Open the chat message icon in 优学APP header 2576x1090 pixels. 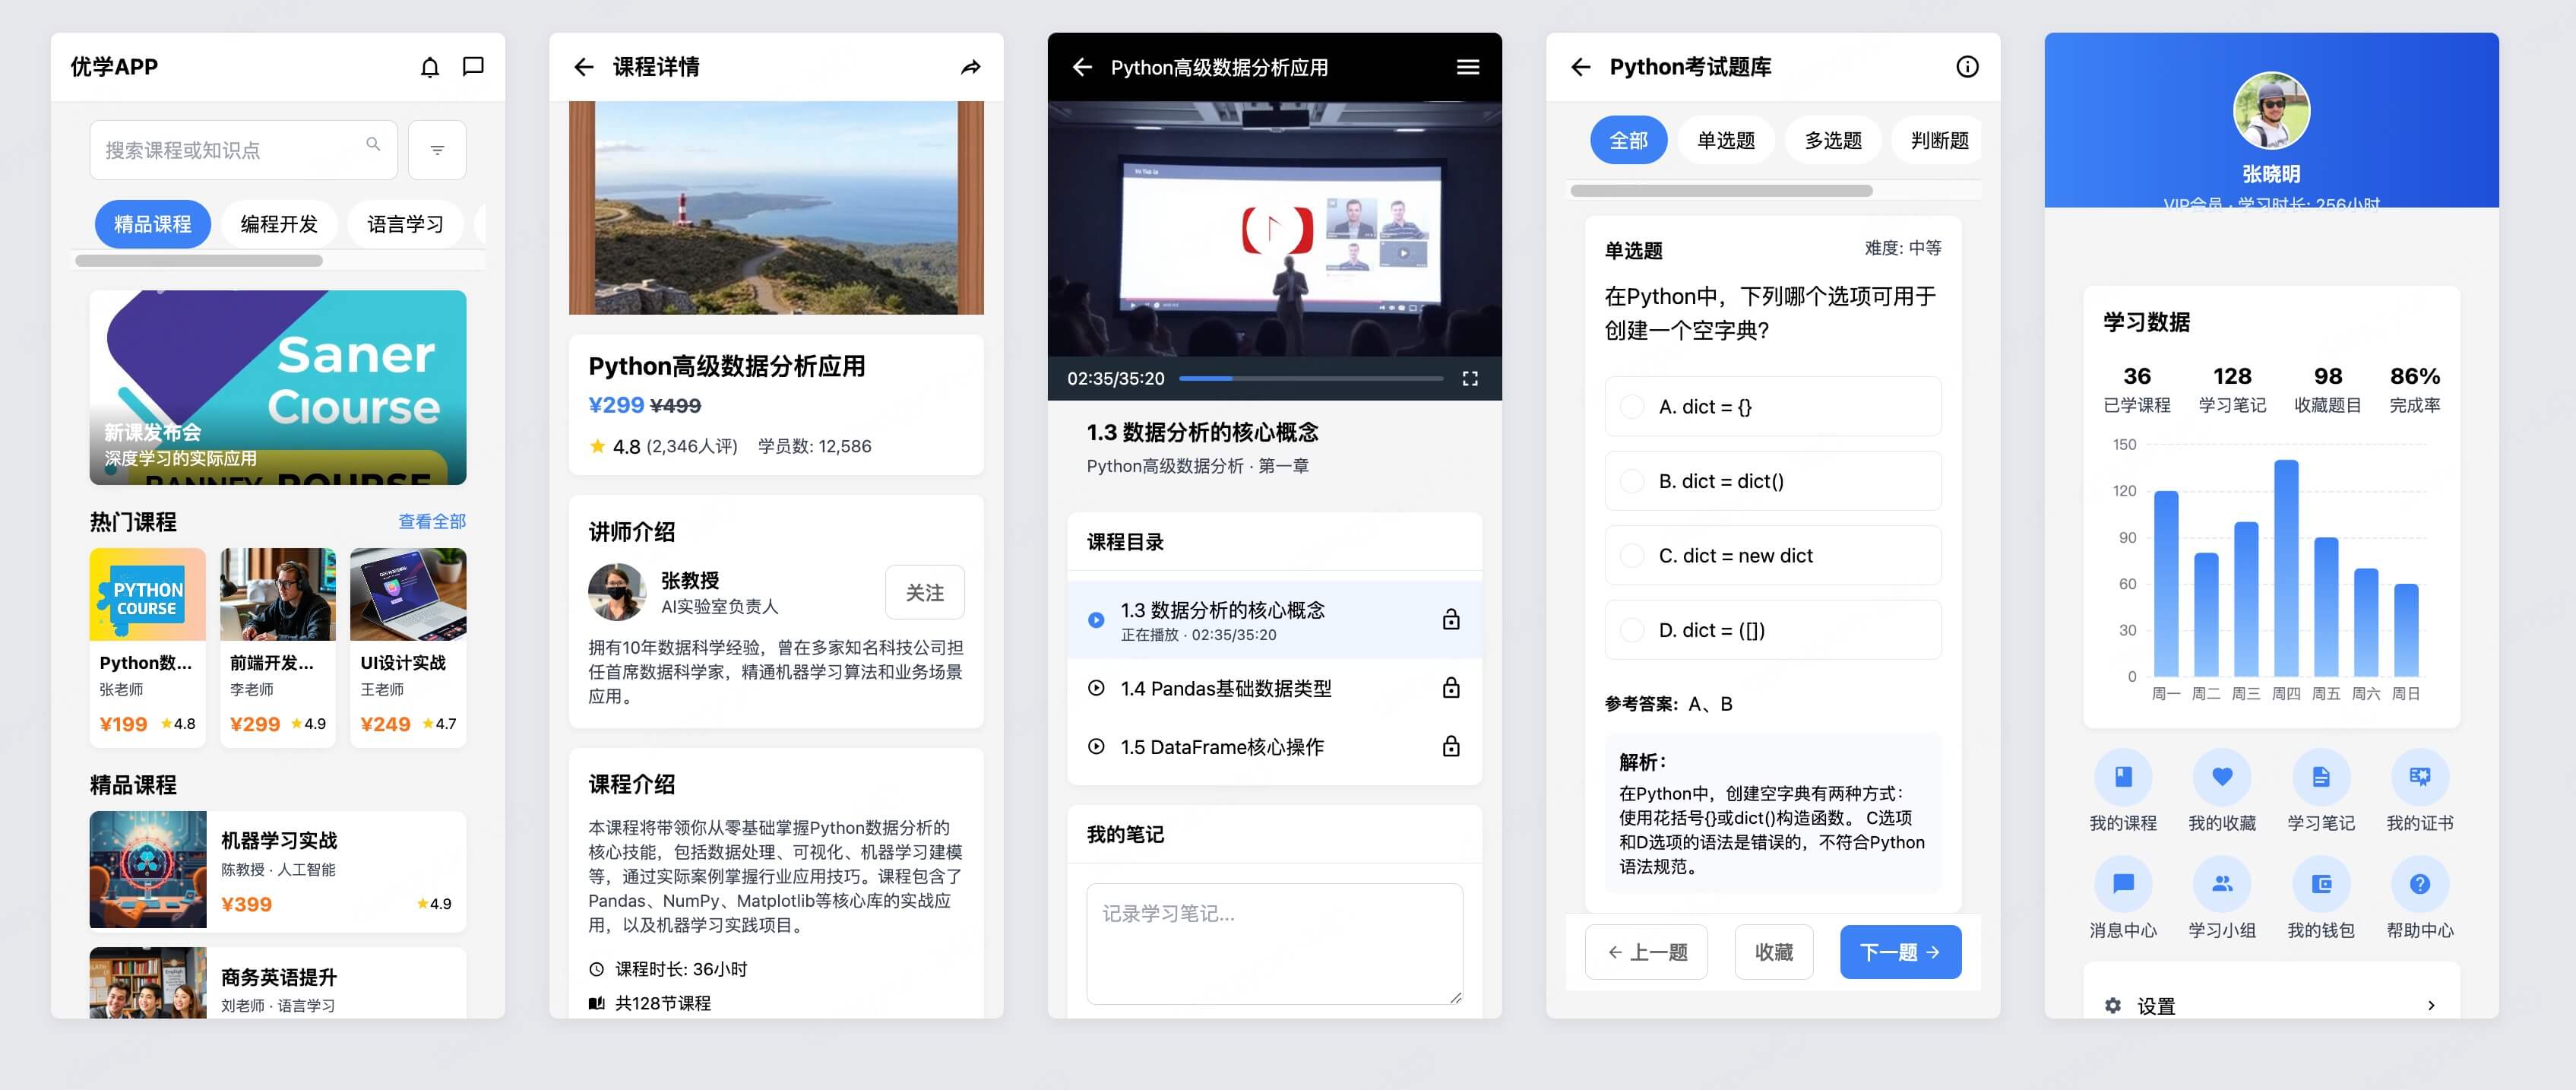point(473,67)
